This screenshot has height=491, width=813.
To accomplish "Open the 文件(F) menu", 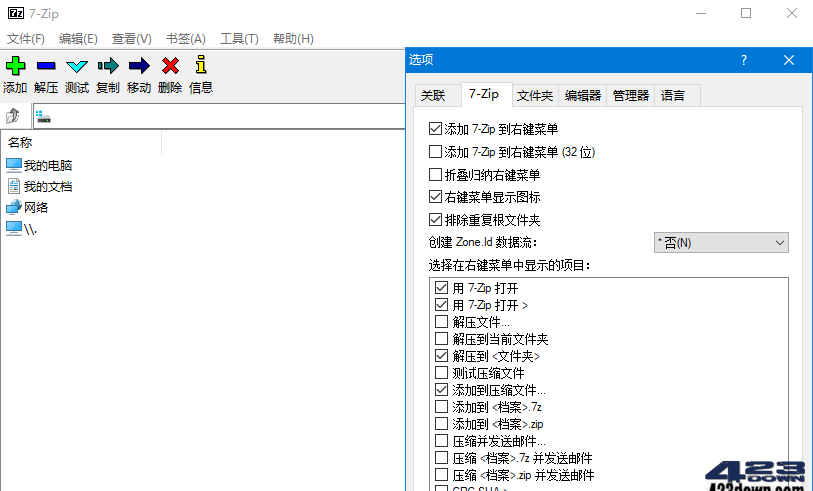I will (x=26, y=39).
